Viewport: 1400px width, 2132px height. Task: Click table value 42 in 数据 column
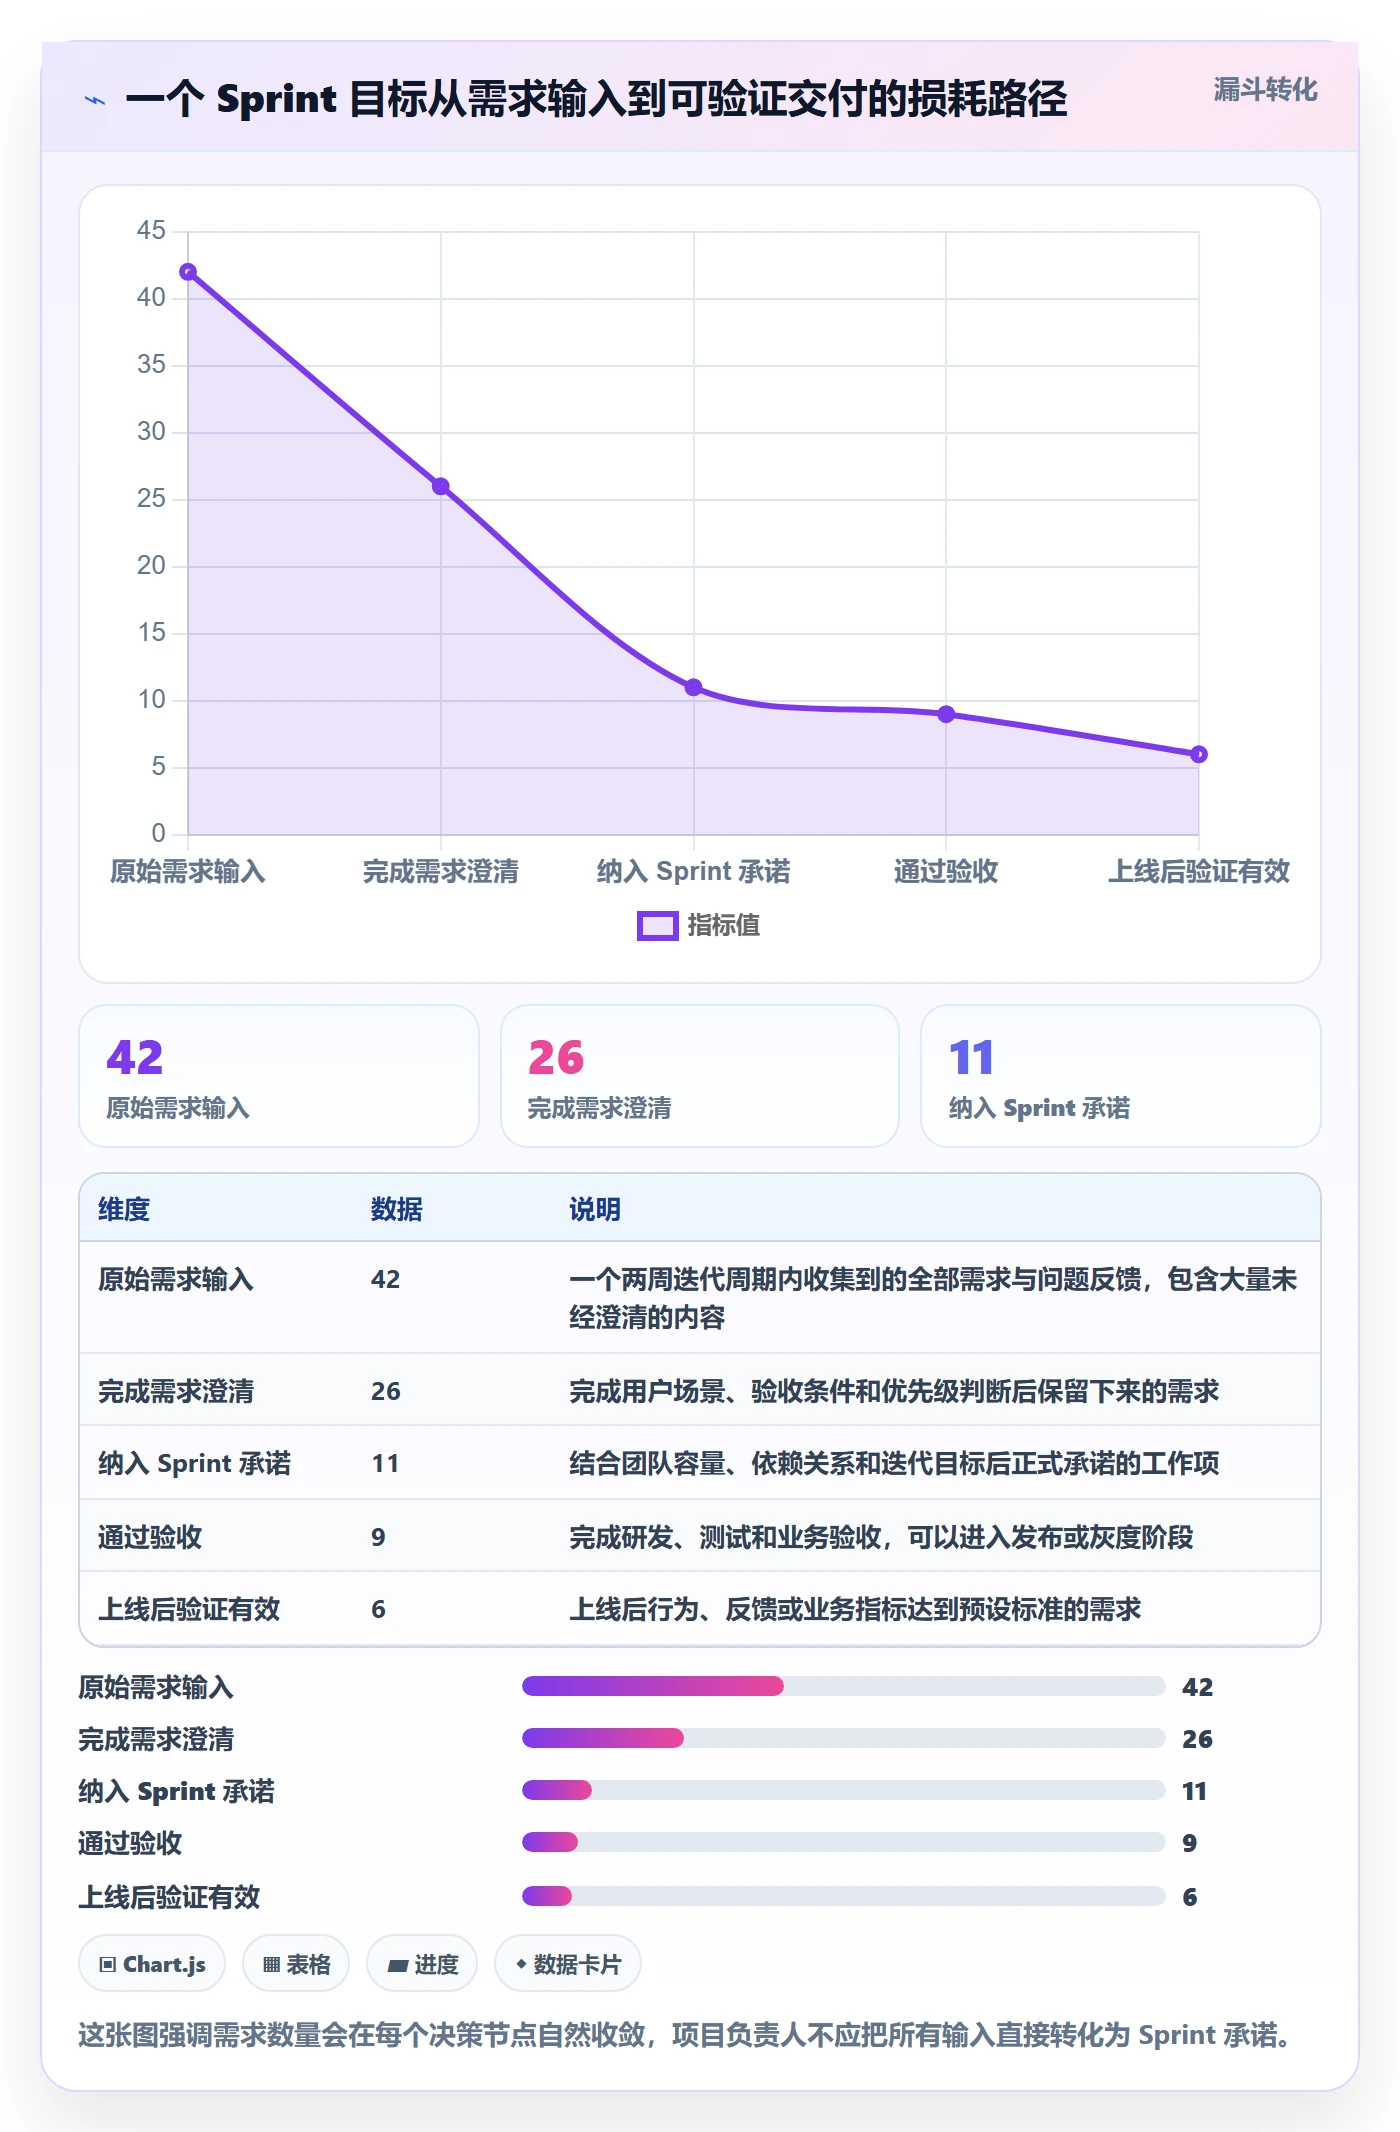(x=386, y=1279)
